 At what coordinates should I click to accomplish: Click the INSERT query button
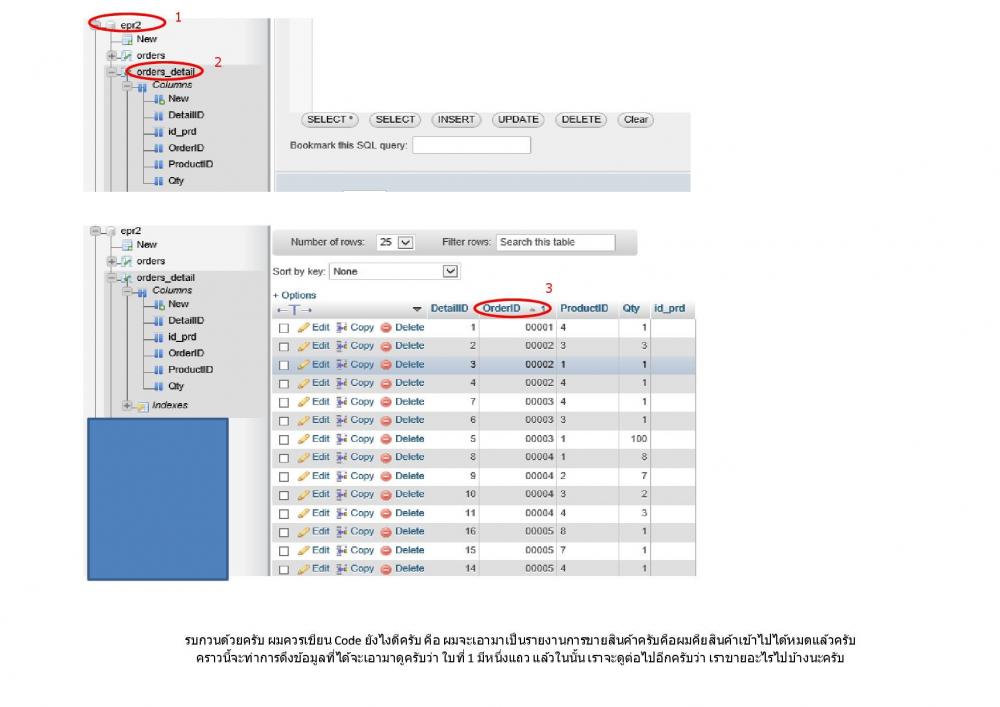coord(456,120)
